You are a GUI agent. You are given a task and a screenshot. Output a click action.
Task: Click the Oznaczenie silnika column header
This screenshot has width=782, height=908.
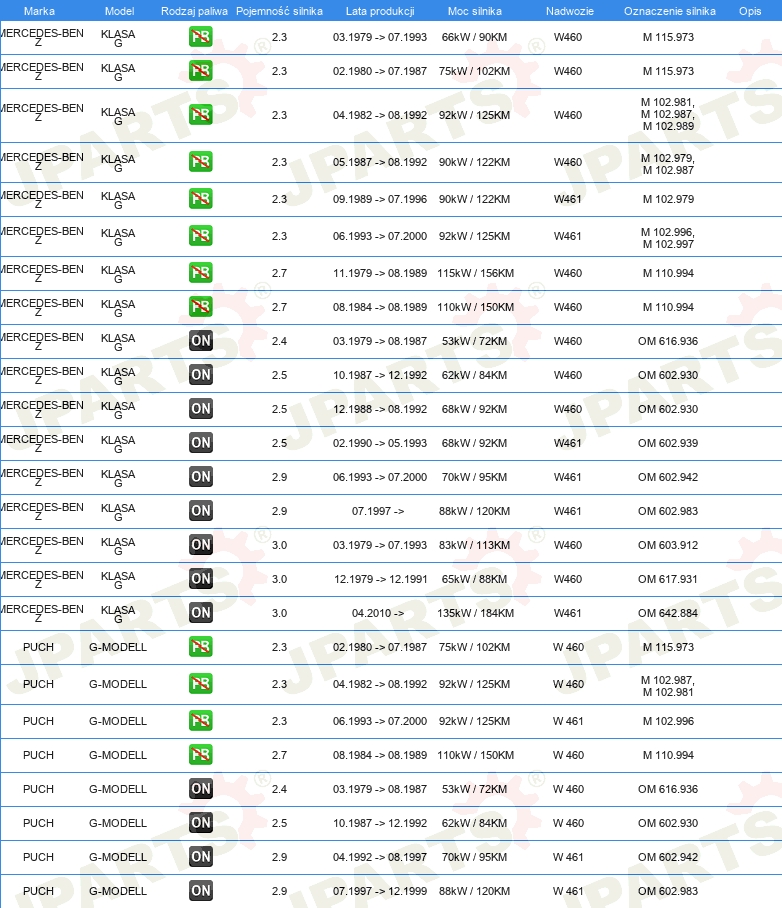[x=670, y=11]
